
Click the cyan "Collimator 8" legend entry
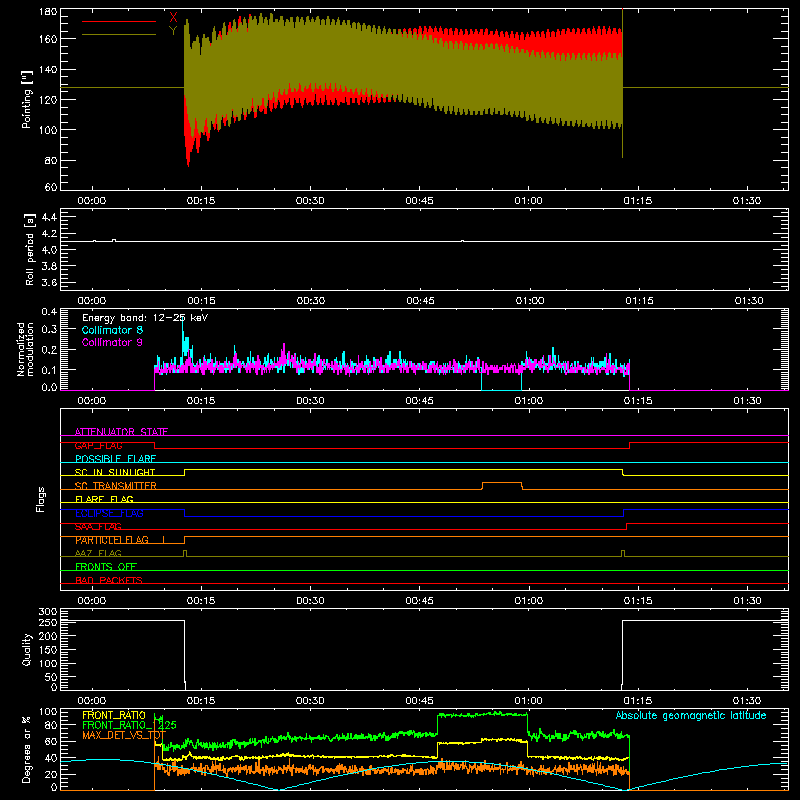pyautogui.click(x=112, y=330)
